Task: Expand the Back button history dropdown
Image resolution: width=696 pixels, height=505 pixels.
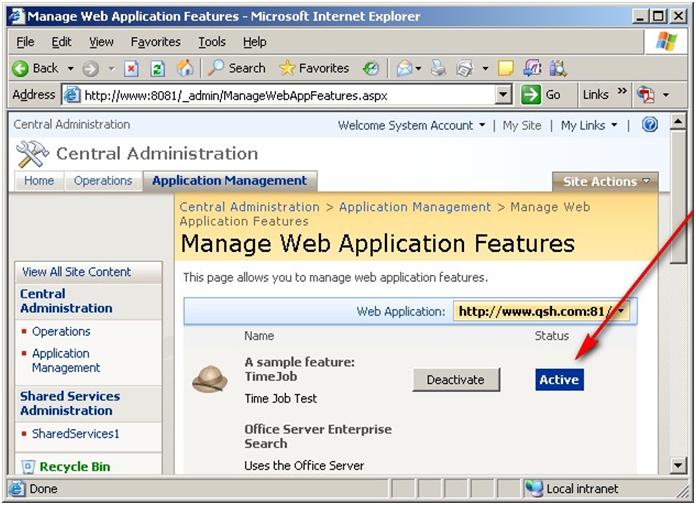Action: (x=71, y=69)
